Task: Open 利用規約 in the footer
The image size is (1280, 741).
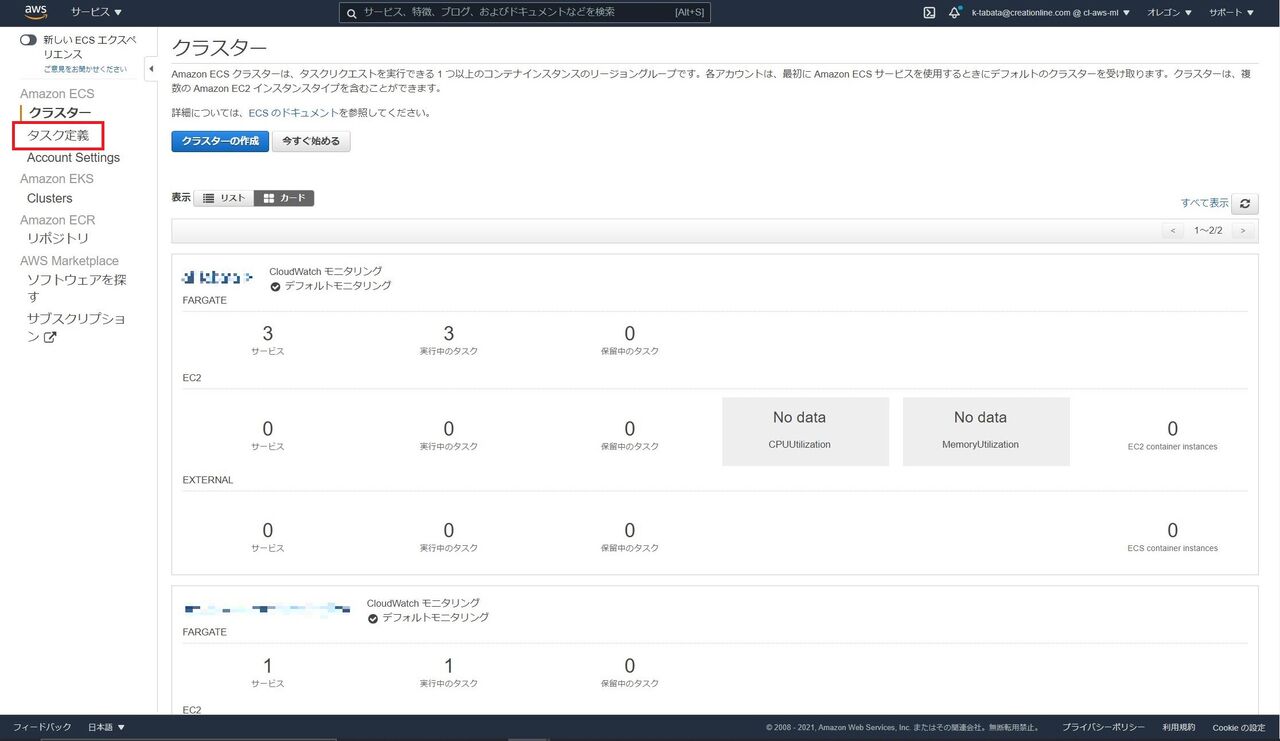Action: (1179, 727)
